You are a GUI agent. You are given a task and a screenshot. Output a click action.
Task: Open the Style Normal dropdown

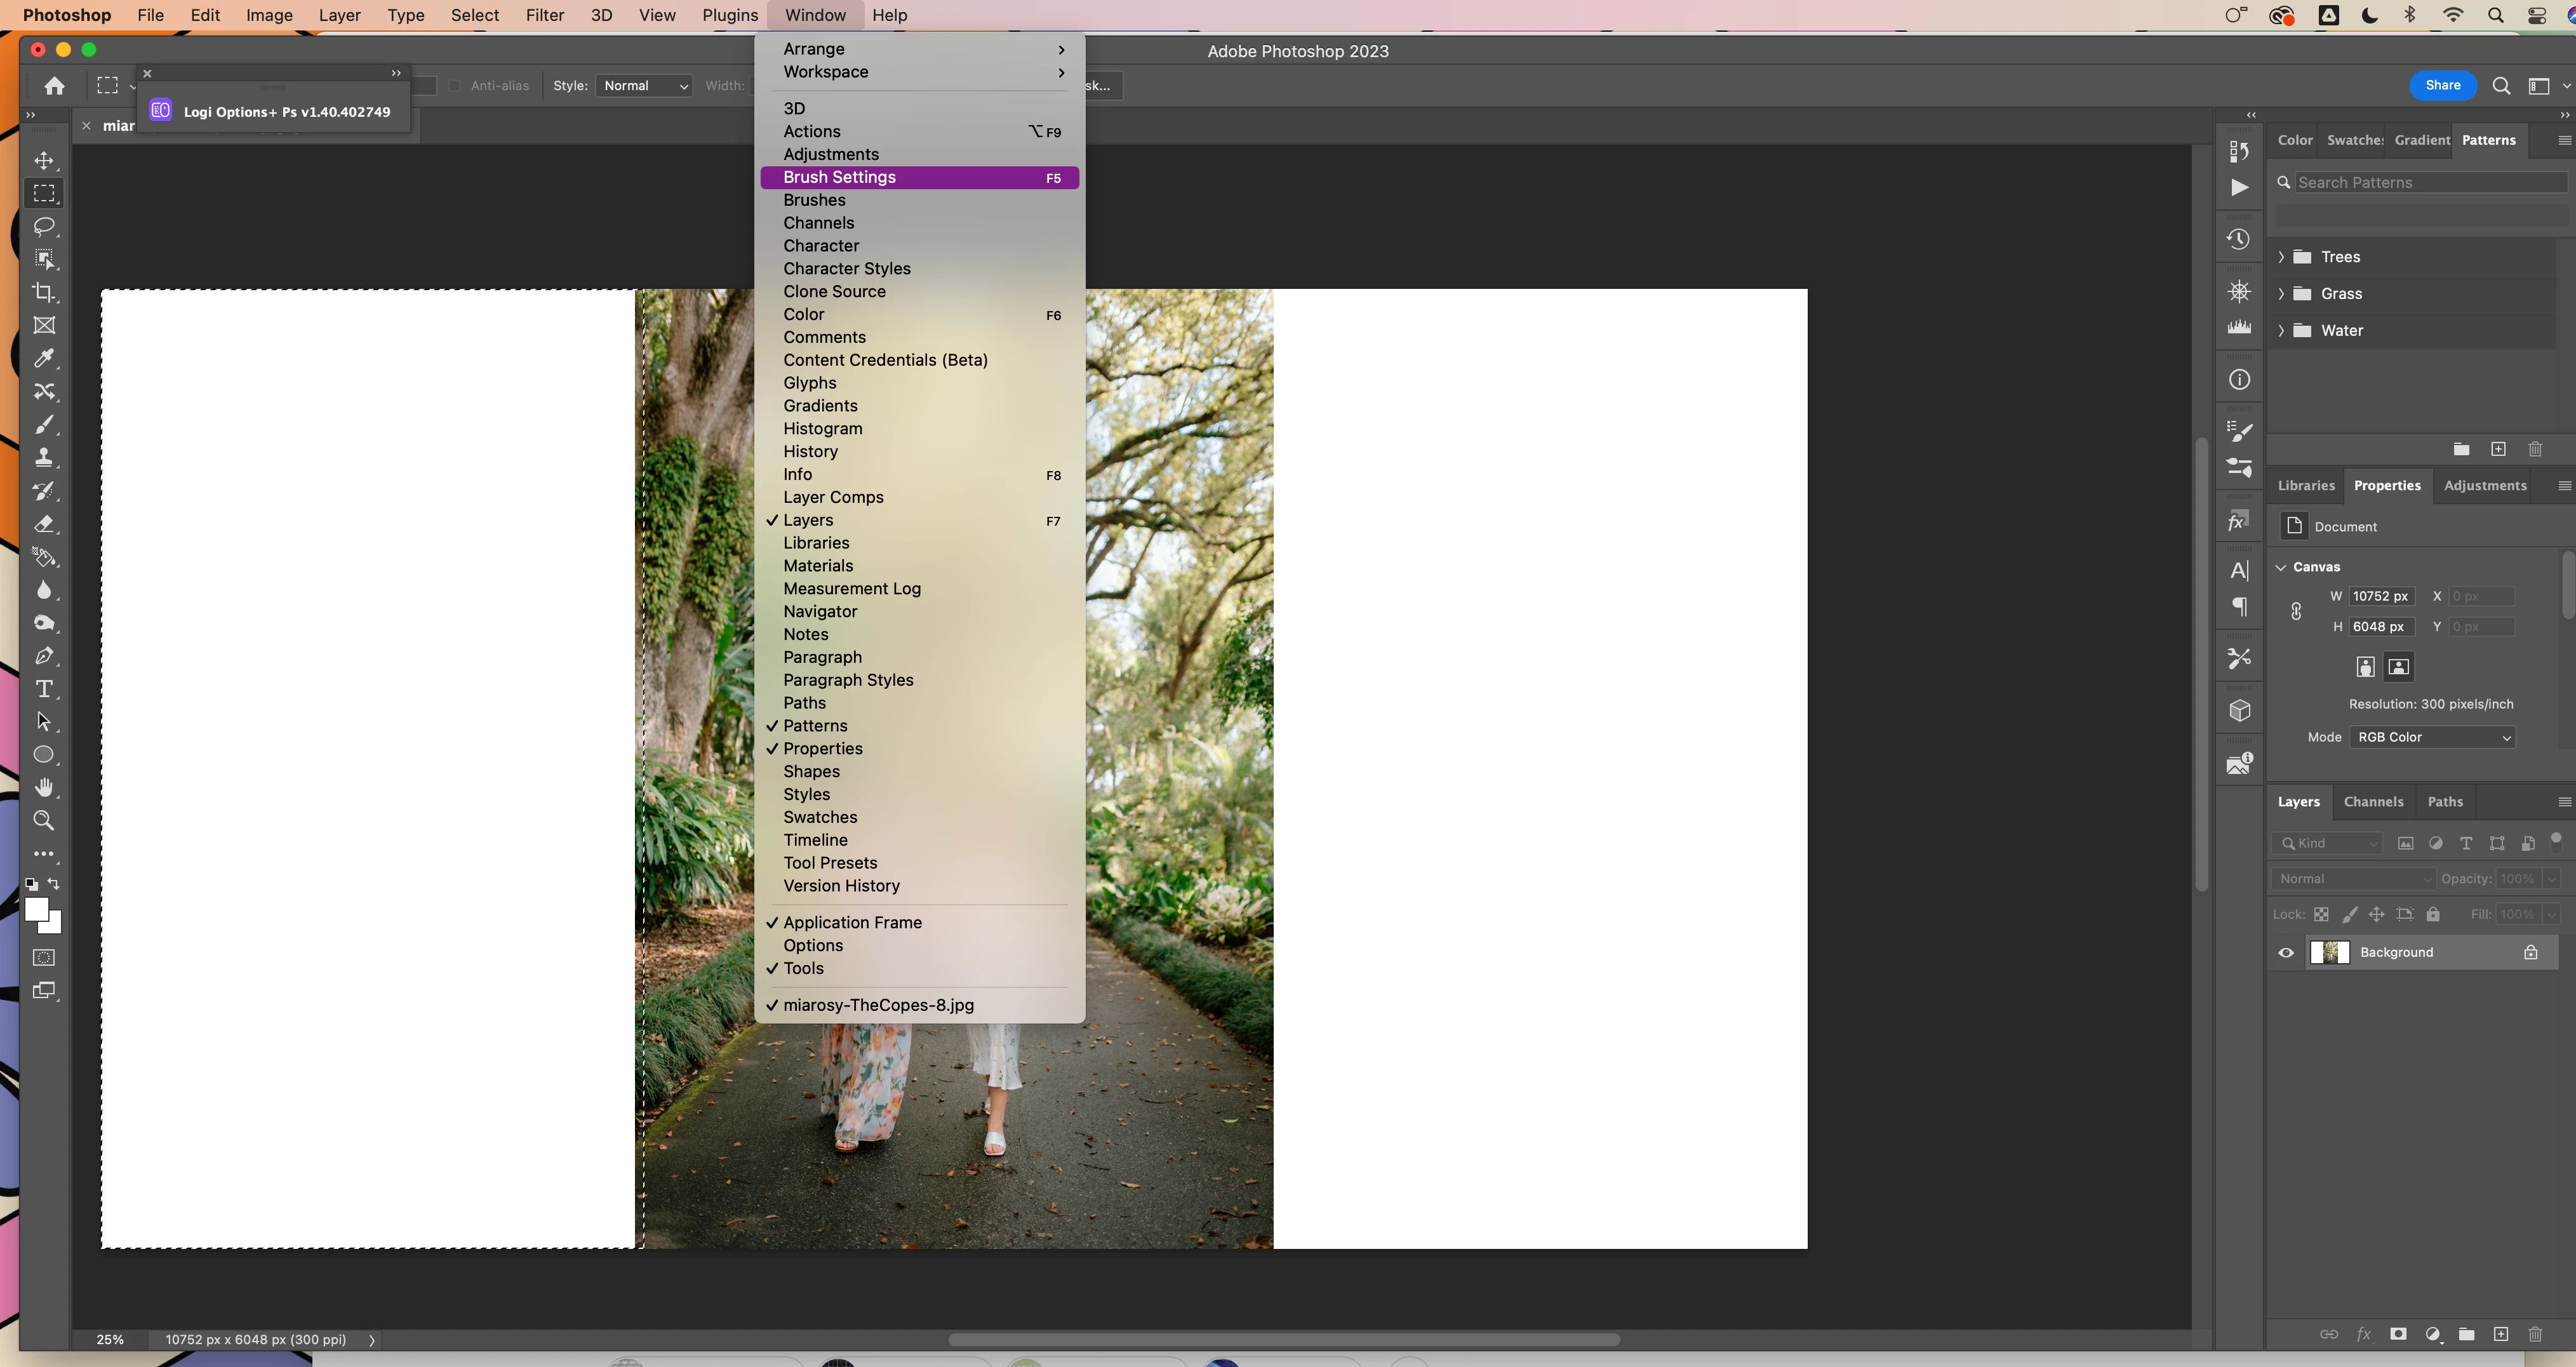(645, 86)
